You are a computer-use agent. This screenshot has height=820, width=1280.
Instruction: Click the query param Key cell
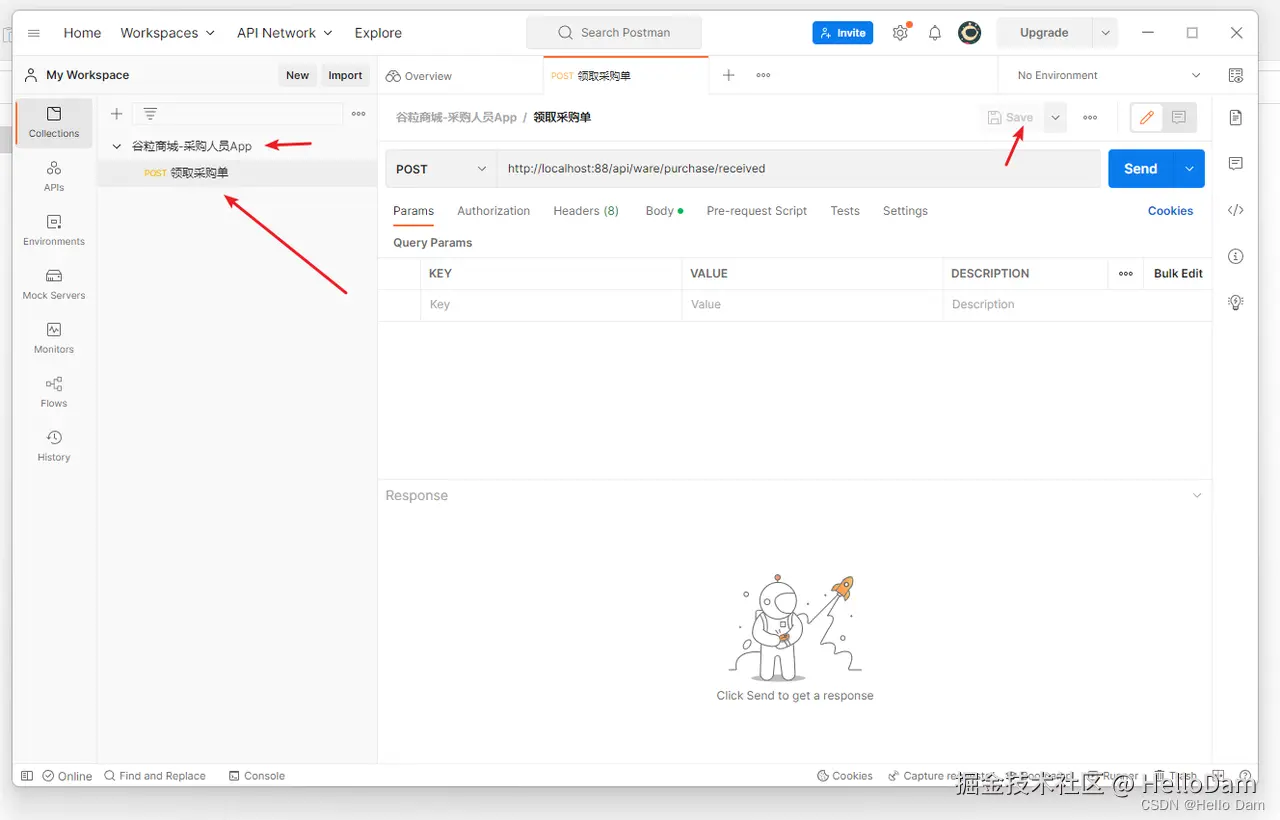551,305
